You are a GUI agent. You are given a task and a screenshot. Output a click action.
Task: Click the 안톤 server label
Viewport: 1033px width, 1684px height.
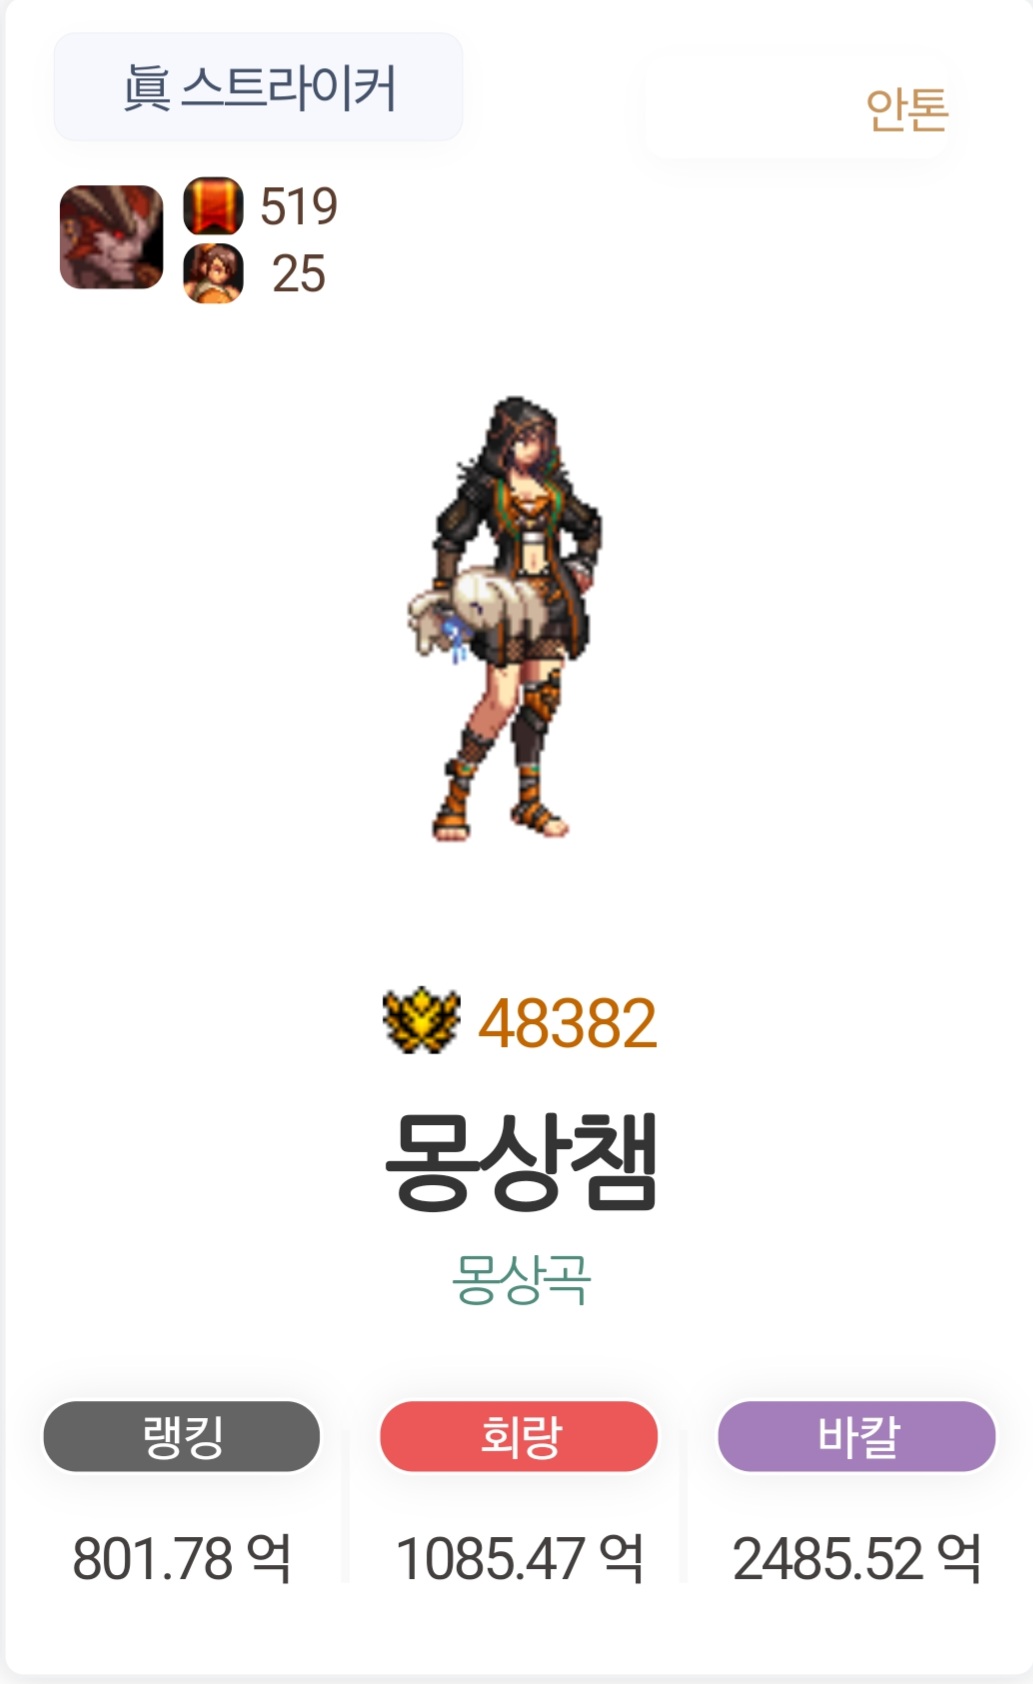click(906, 109)
